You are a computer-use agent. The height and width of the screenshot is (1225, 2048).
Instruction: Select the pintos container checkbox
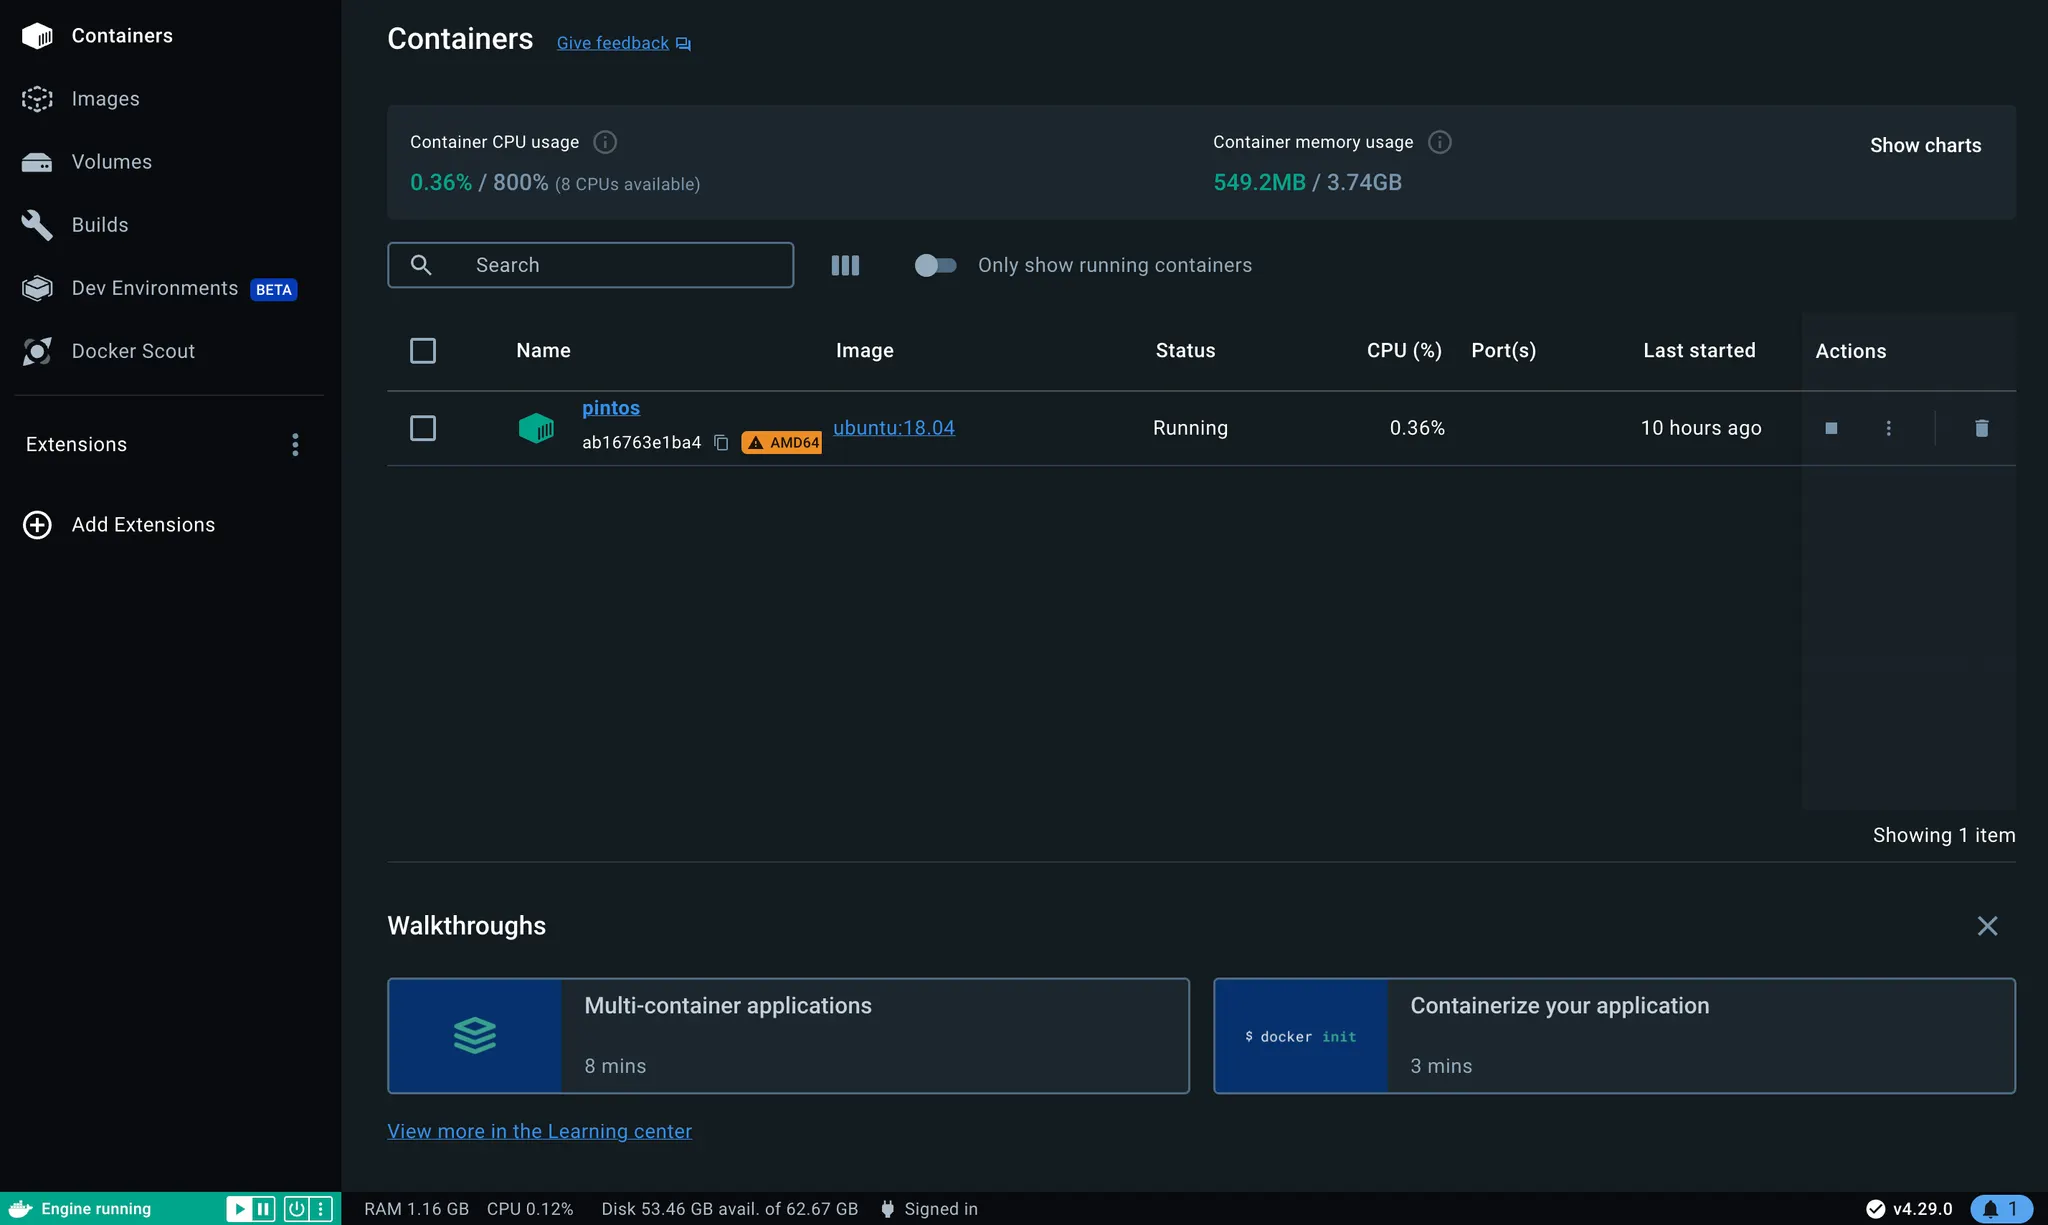pyautogui.click(x=423, y=428)
